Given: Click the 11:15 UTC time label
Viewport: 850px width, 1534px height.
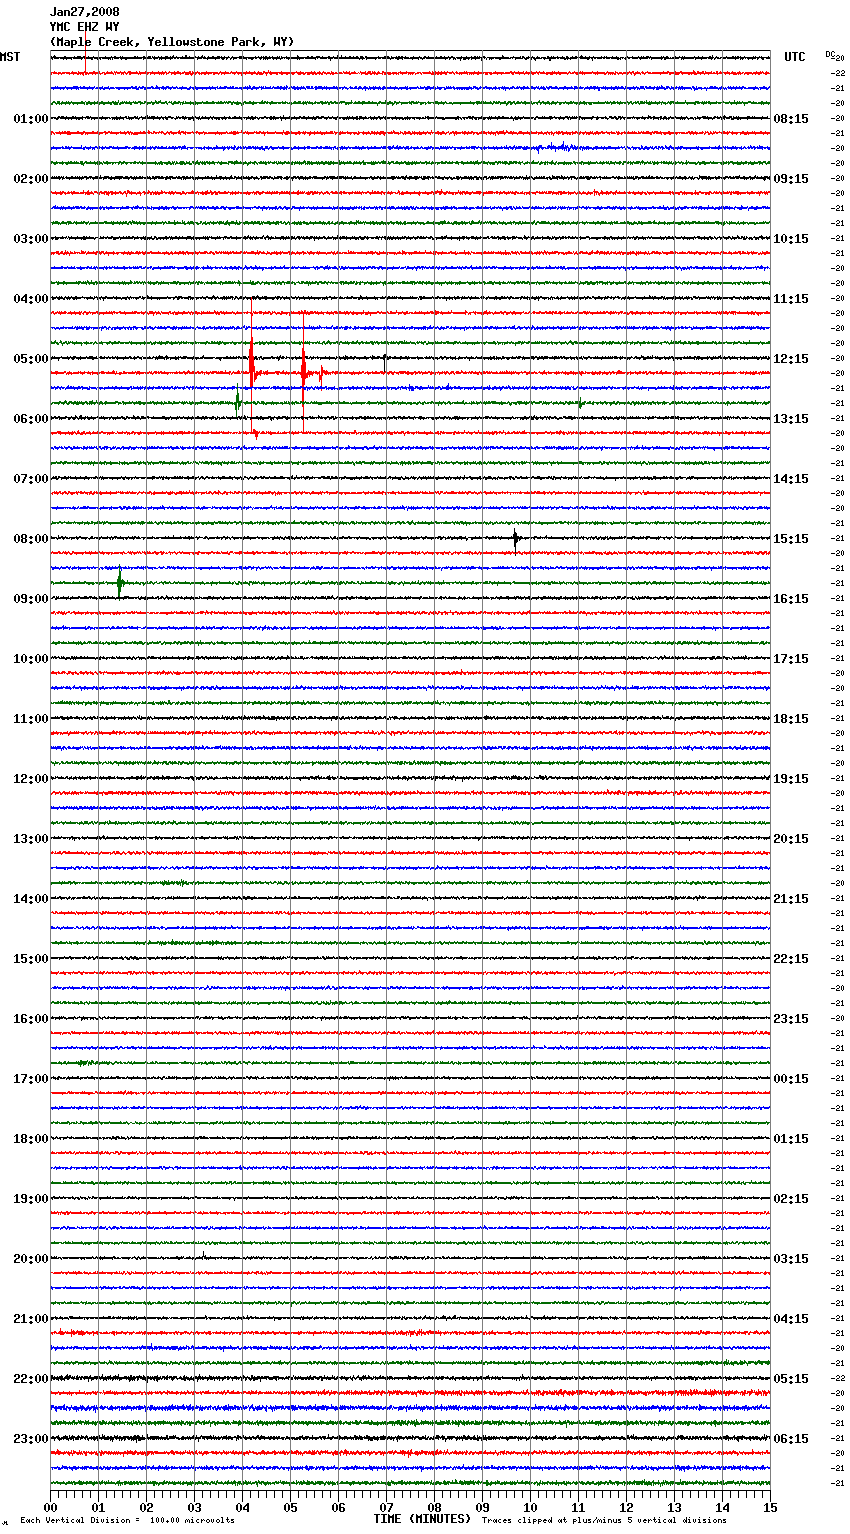Looking at the screenshot, I should tap(791, 299).
